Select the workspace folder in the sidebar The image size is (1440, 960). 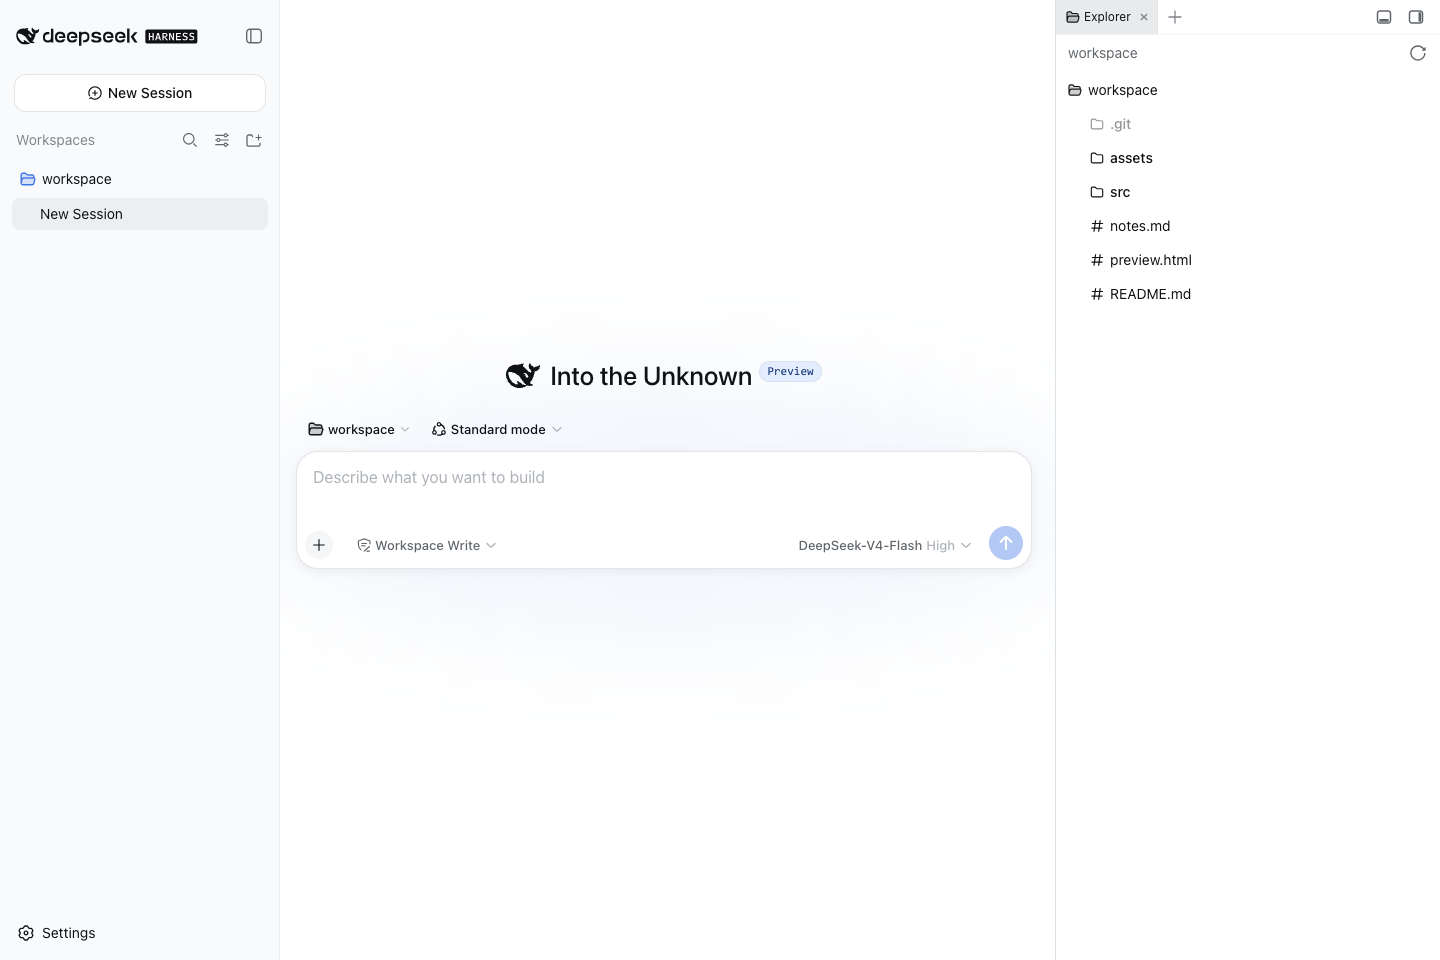click(x=140, y=179)
